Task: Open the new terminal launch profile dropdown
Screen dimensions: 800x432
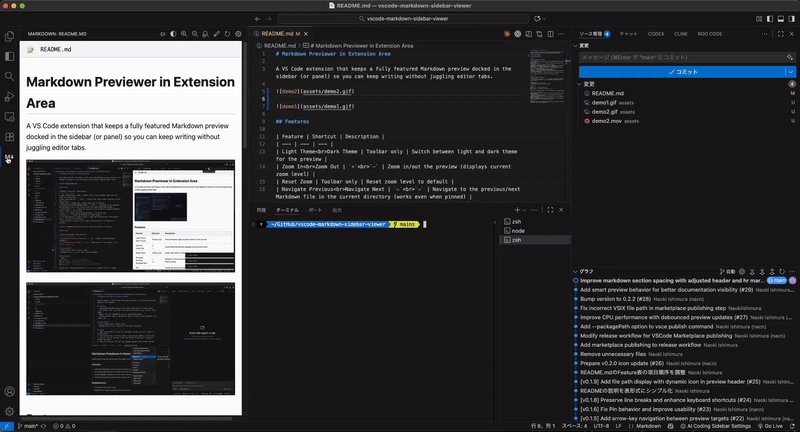Action: pyautogui.click(x=524, y=210)
